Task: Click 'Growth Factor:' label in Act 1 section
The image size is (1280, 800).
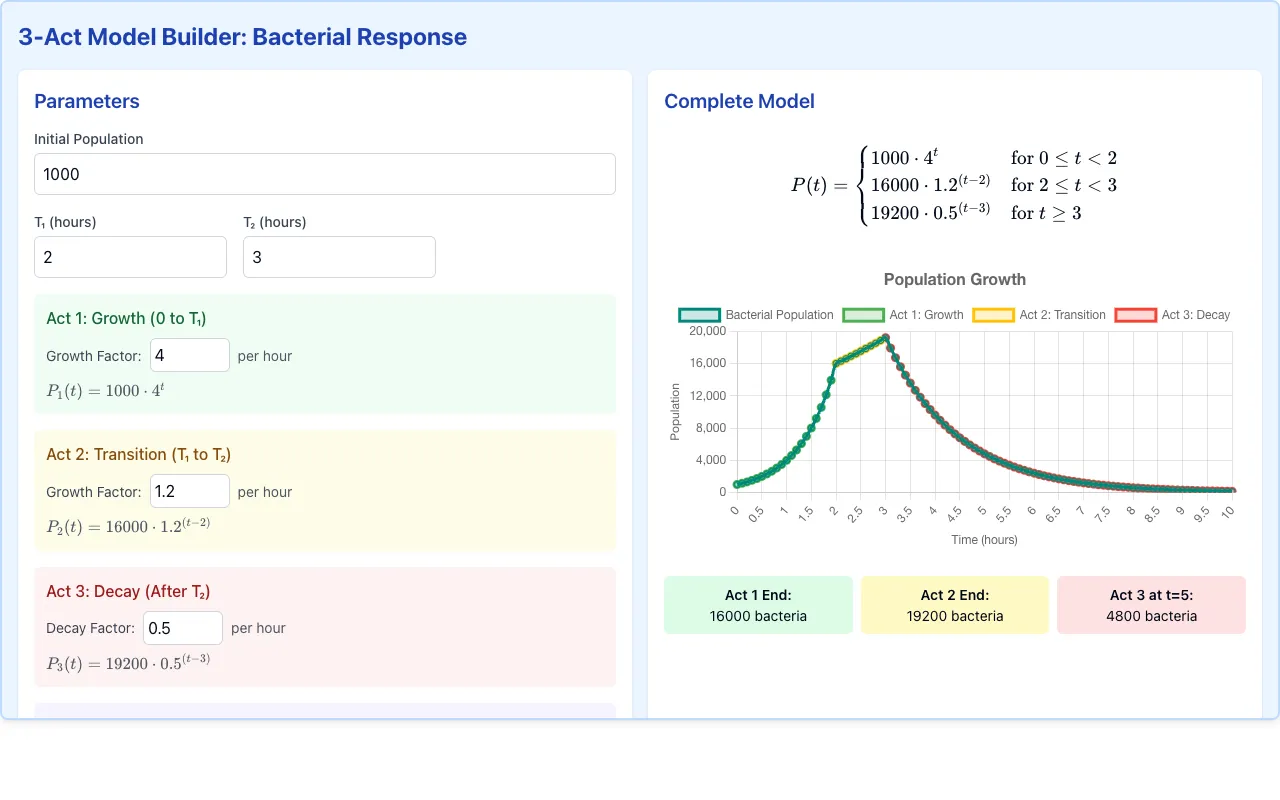Action: coord(94,356)
